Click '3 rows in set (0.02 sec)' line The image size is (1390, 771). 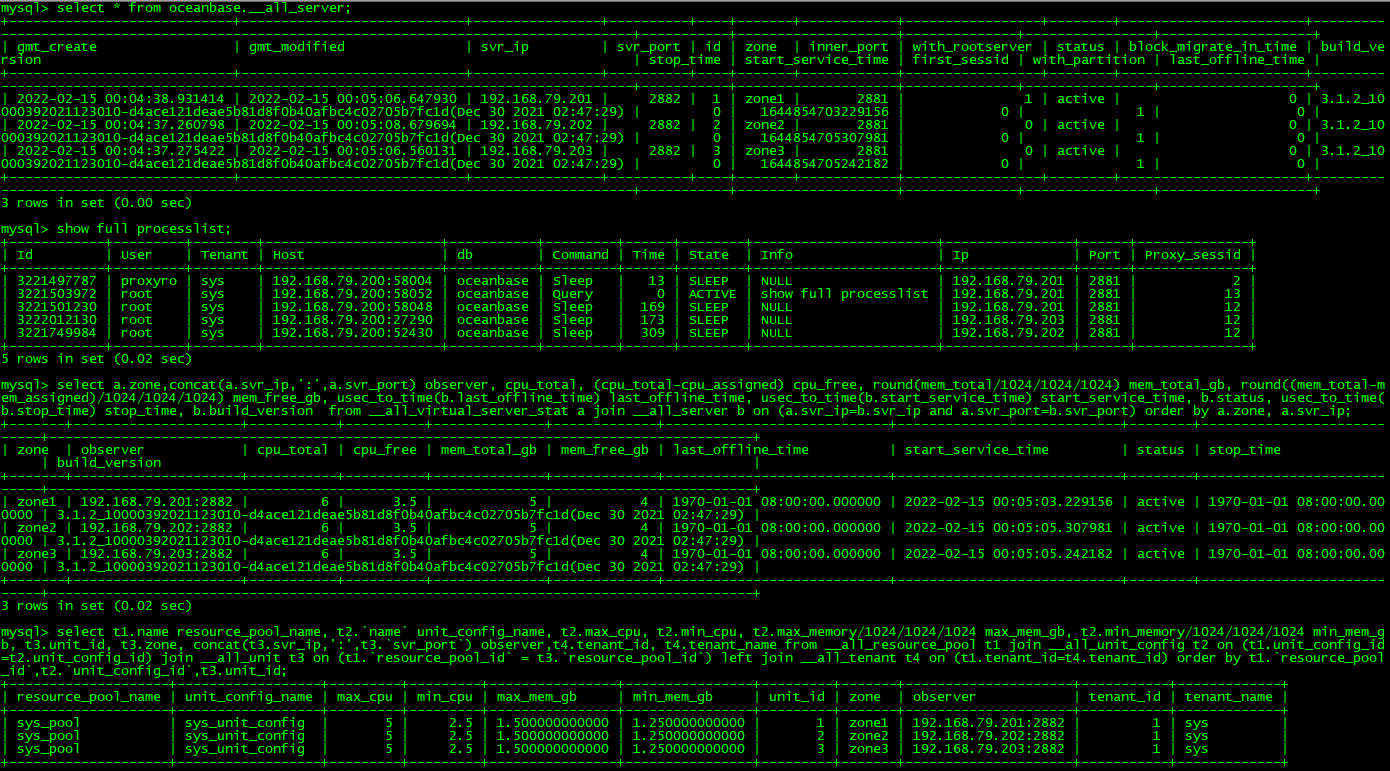click(96, 606)
